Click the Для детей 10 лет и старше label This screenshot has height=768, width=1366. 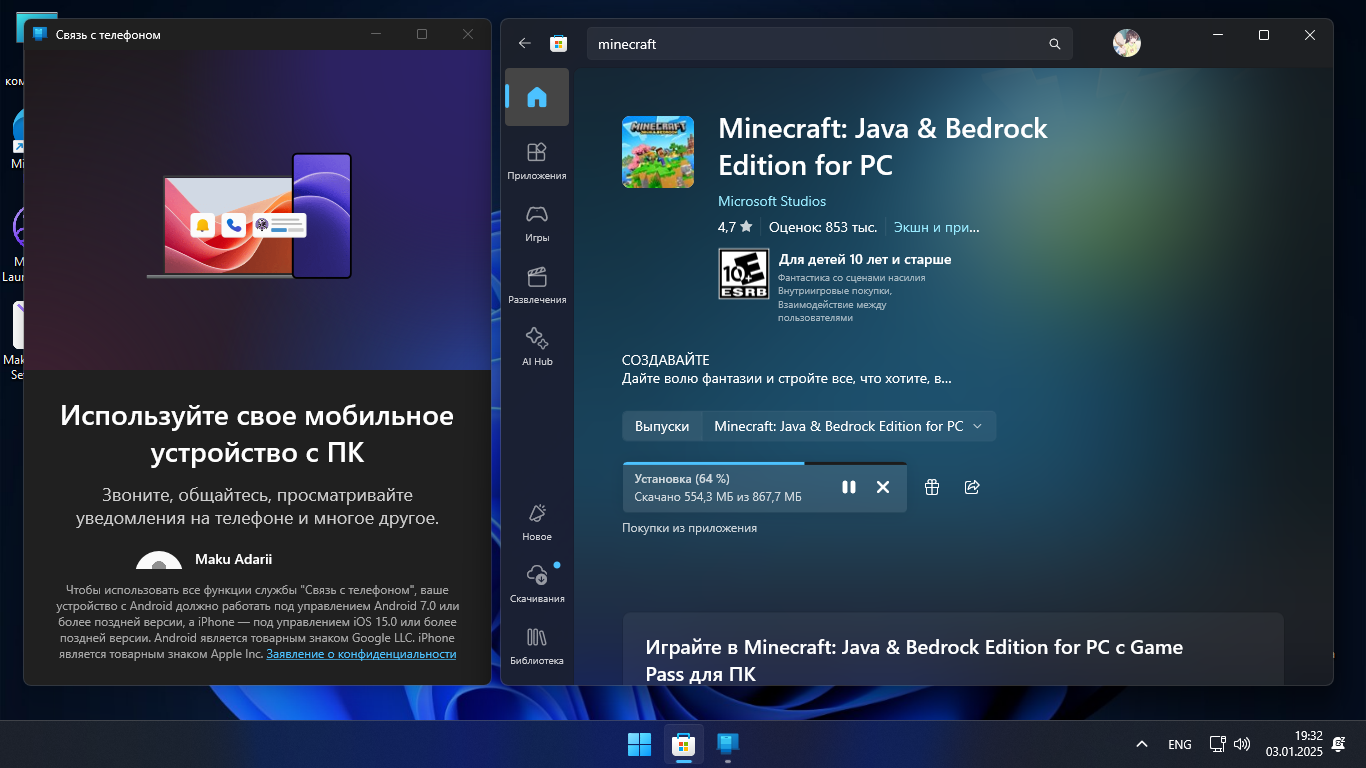tap(865, 259)
